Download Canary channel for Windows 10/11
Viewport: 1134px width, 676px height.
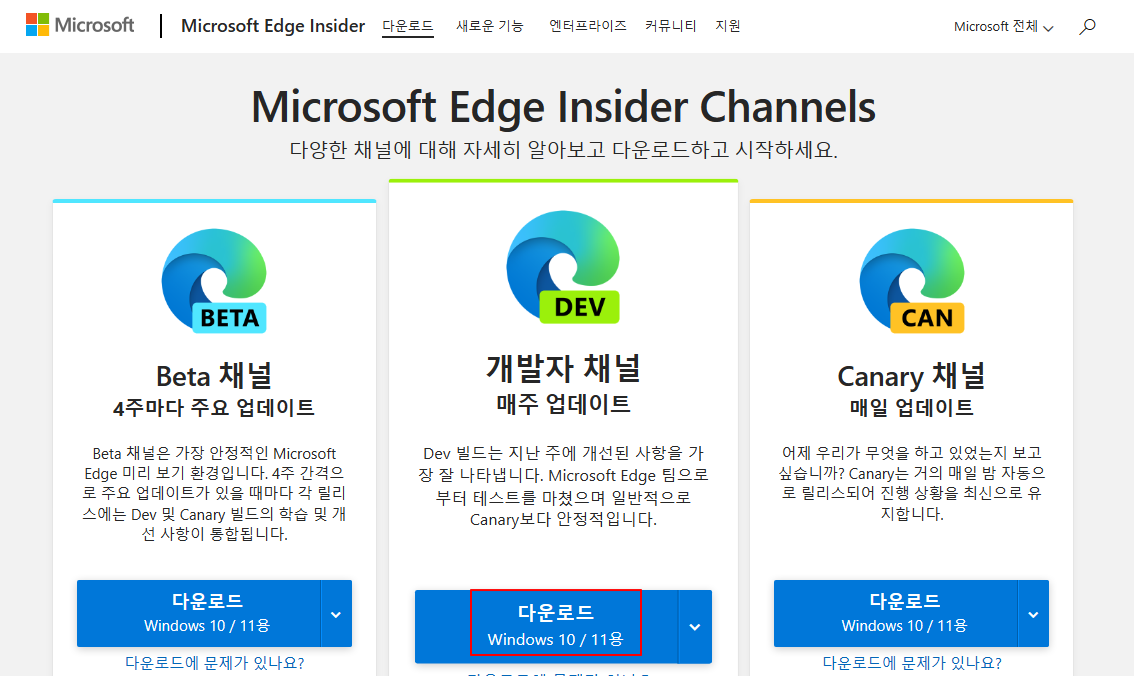[896, 614]
